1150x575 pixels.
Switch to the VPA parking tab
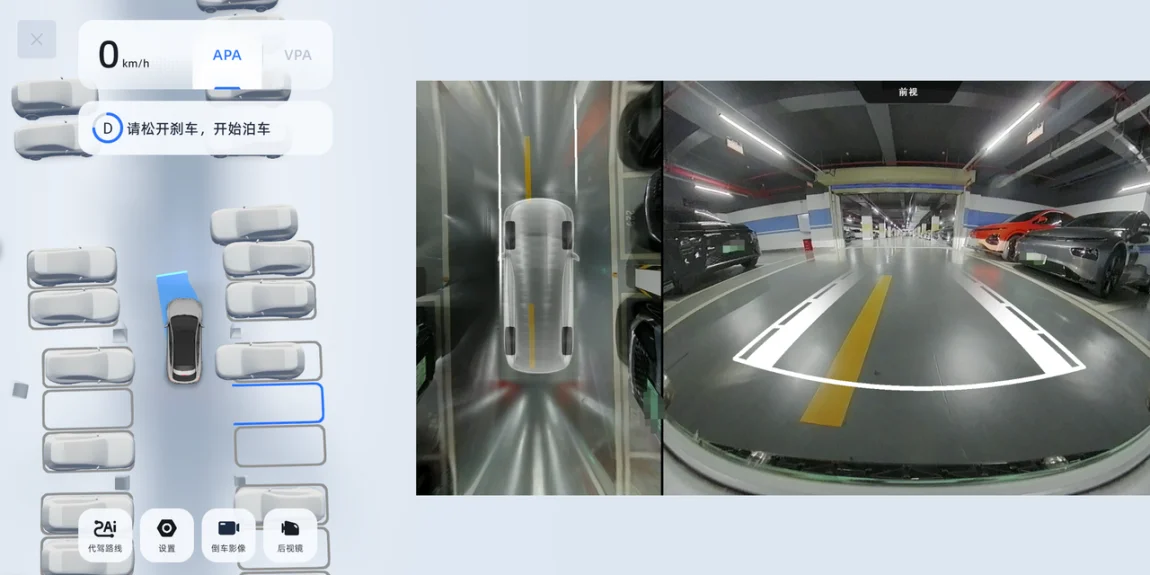click(298, 55)
